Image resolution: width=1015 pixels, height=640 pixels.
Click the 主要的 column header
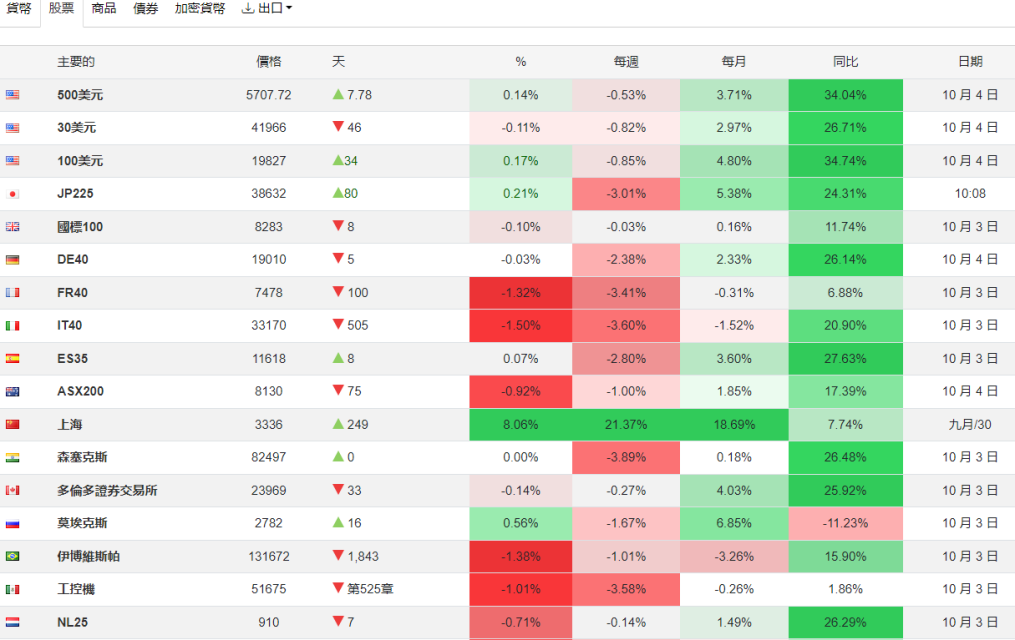[76, 61]
